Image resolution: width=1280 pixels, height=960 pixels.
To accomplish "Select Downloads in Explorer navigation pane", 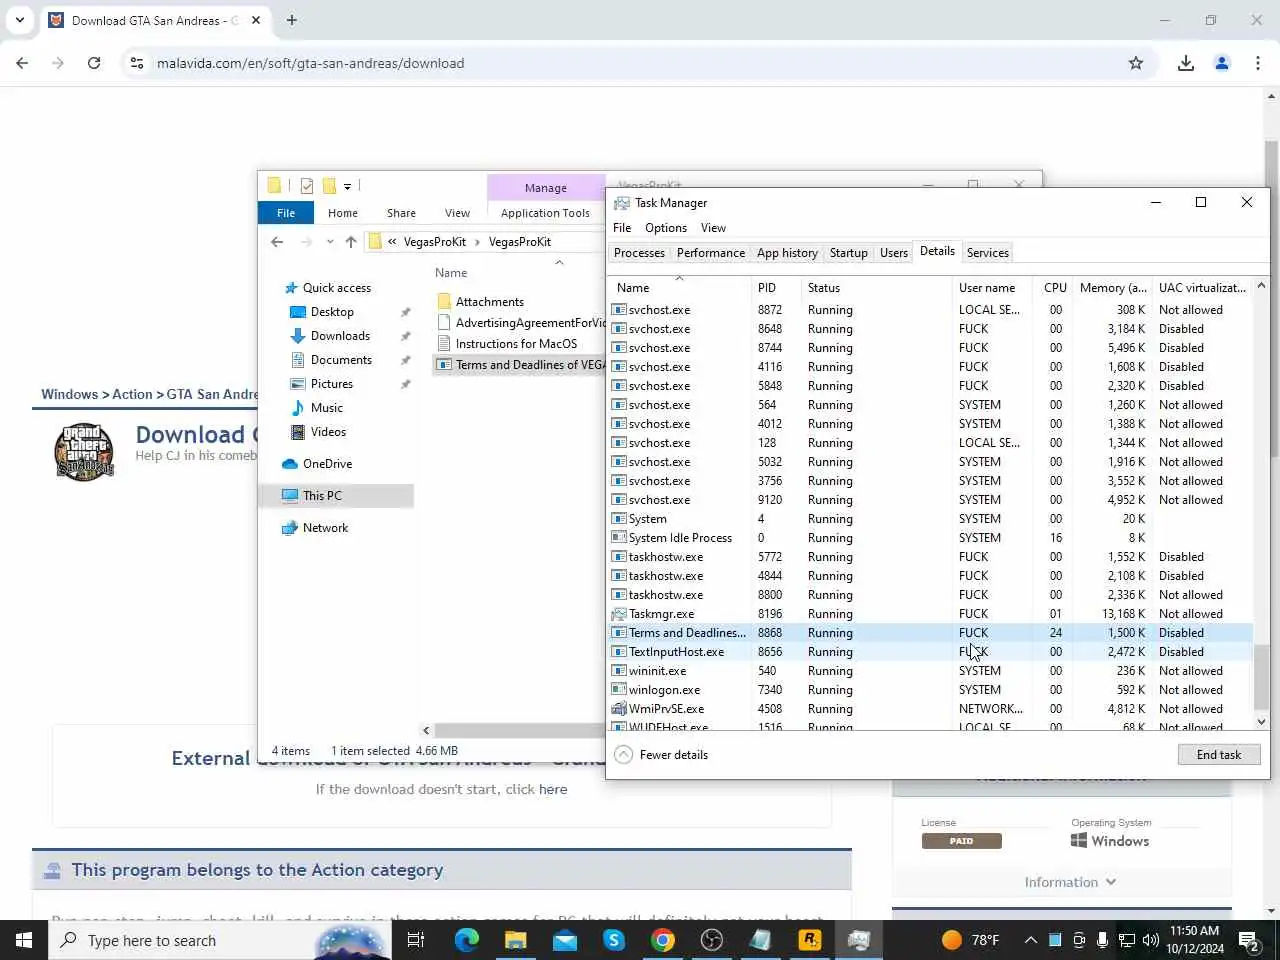I will [340, 336].
